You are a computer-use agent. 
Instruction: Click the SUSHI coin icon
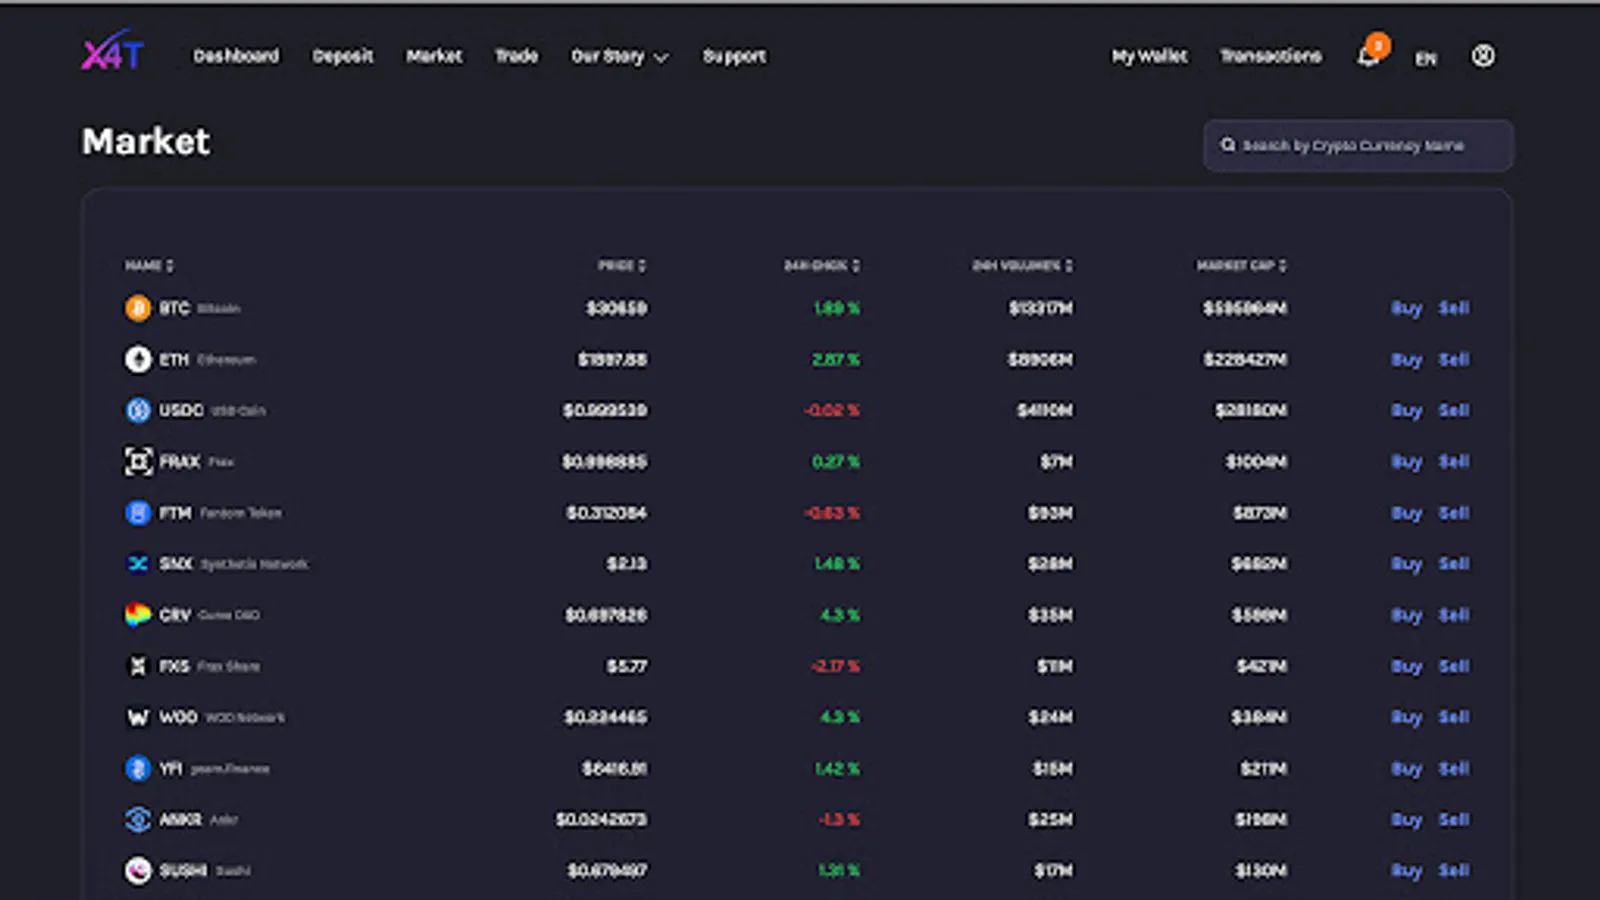pos(138,871)
